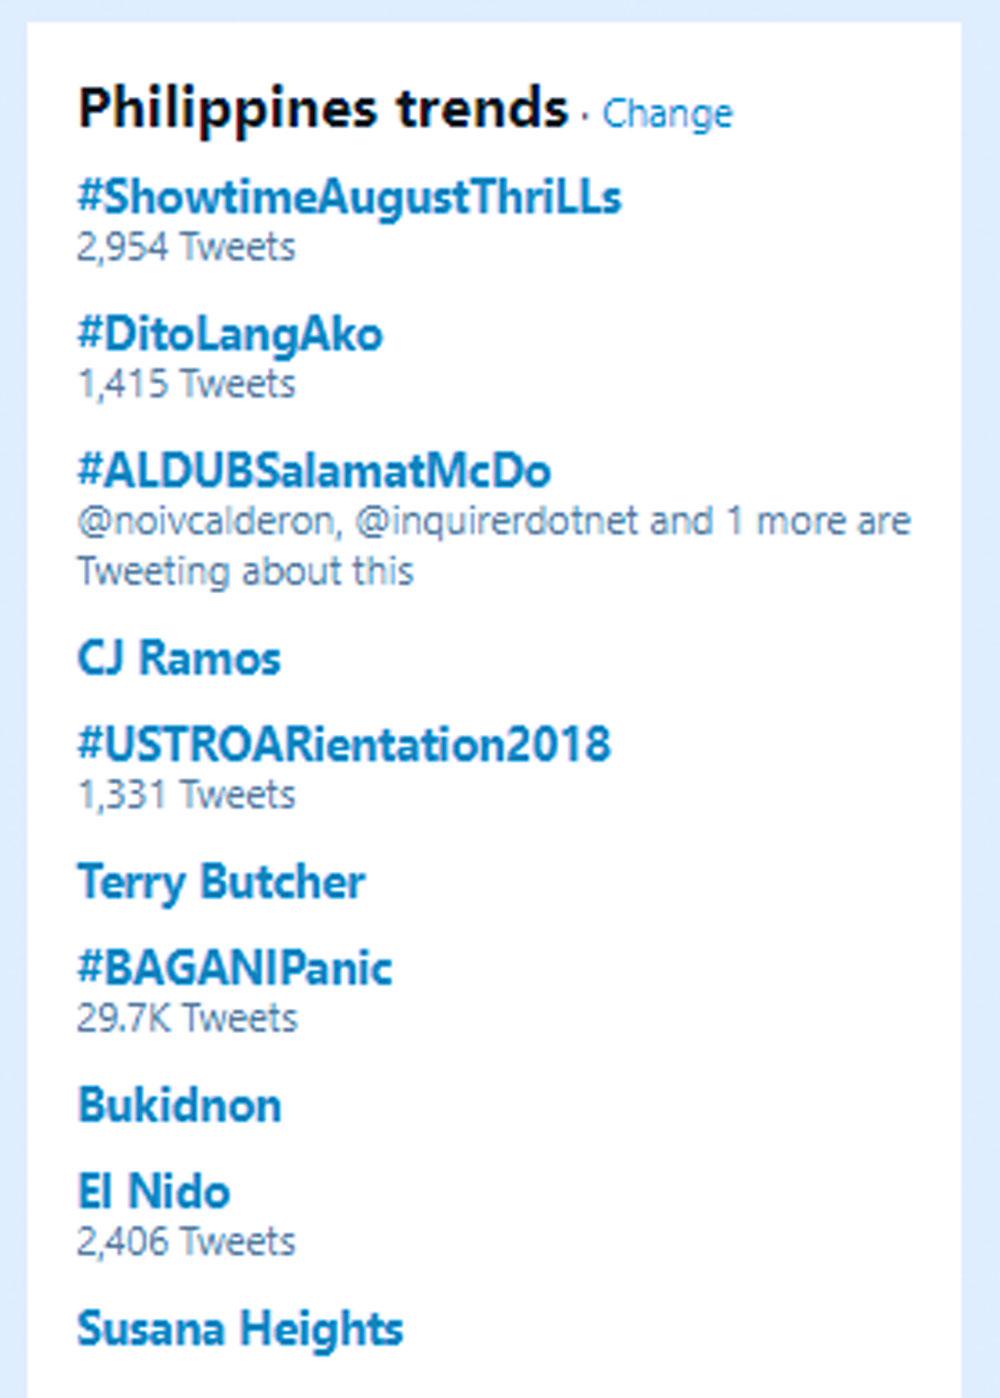Open the #BAGANIPanic trending hashtag
The image size is (1000, 1398).
click(235, 968)
